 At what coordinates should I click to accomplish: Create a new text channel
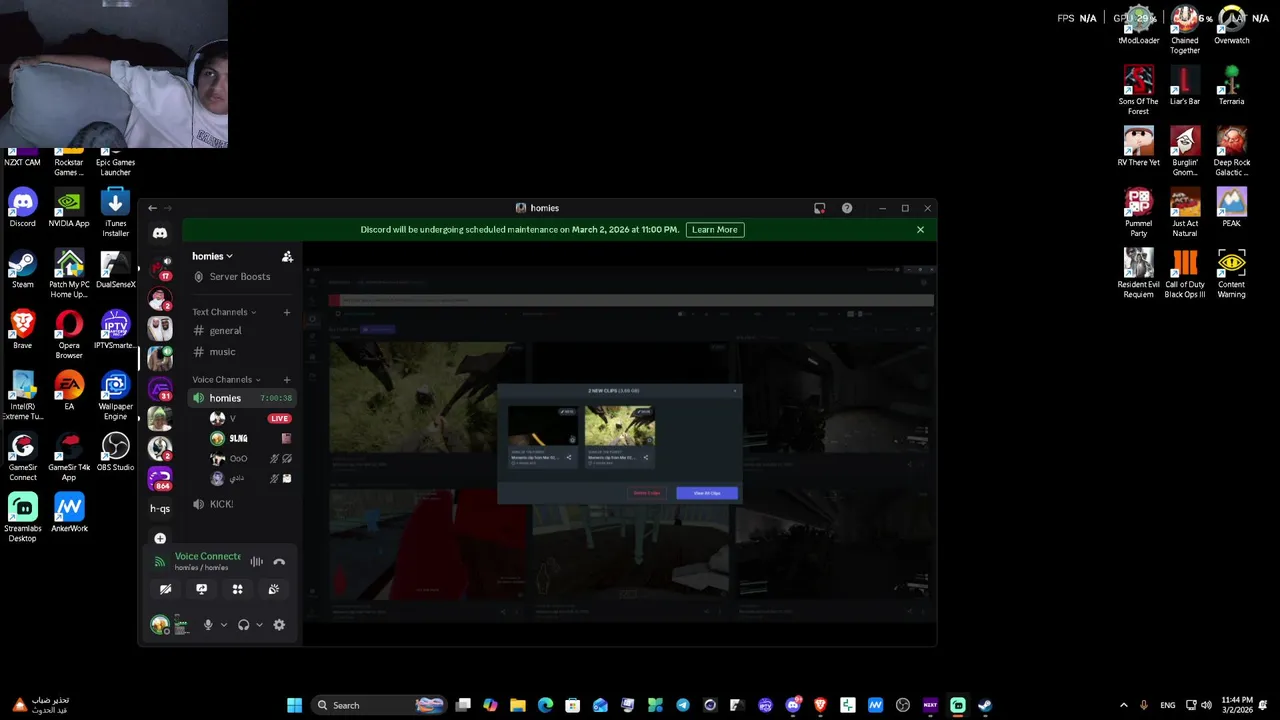click(x=287, y=312)
